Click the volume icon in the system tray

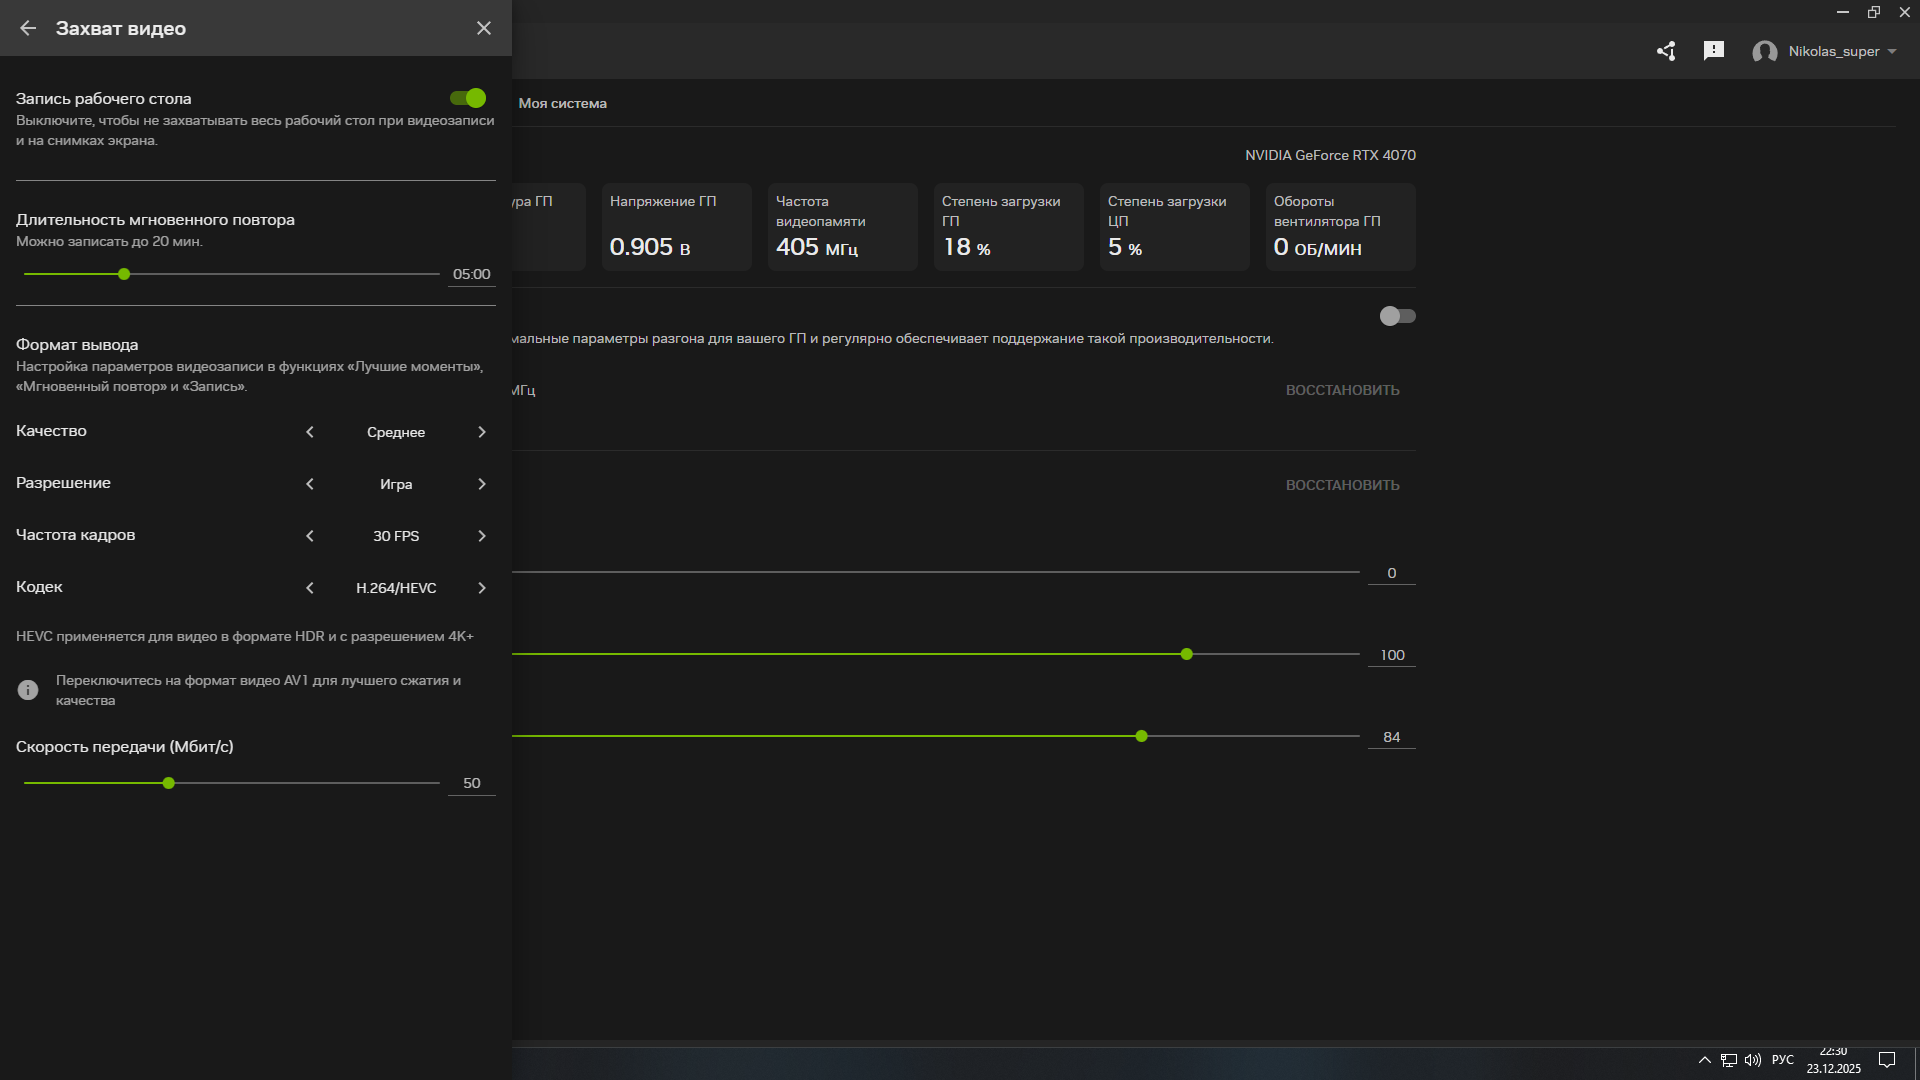[1753, 1060]
